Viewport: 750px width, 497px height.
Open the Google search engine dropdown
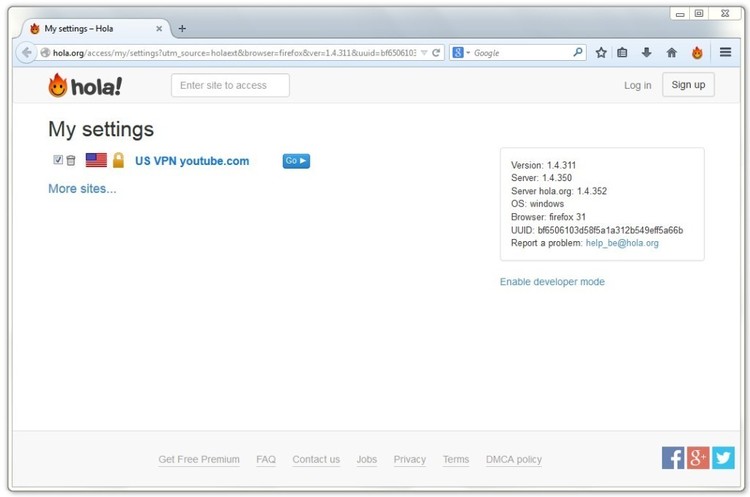461,53
